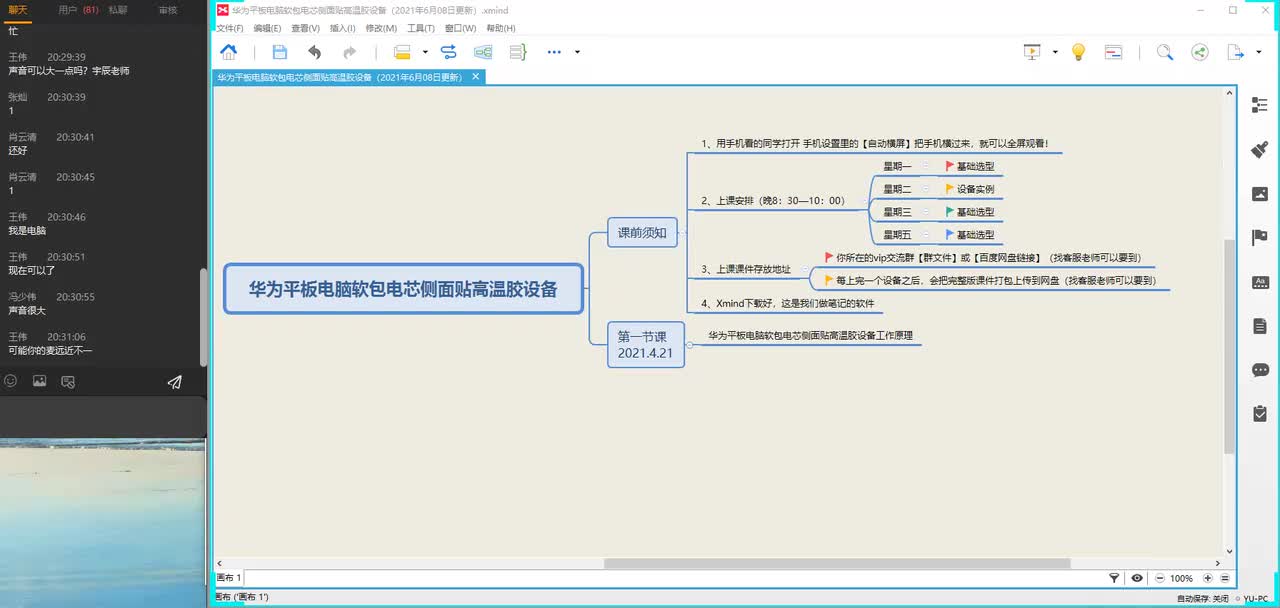Search with magnifier icon

[1165, 52]
